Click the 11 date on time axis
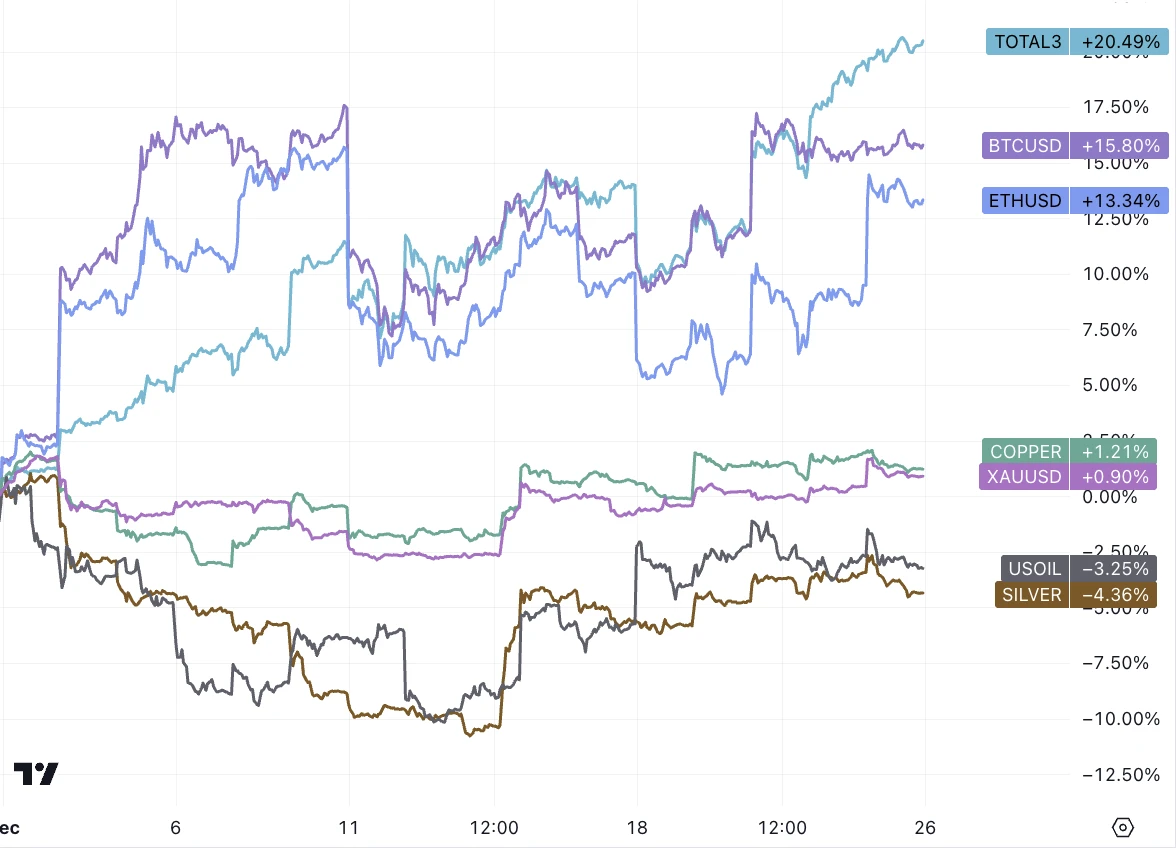This screenshot has width=1176, height=848. [348, 828]
